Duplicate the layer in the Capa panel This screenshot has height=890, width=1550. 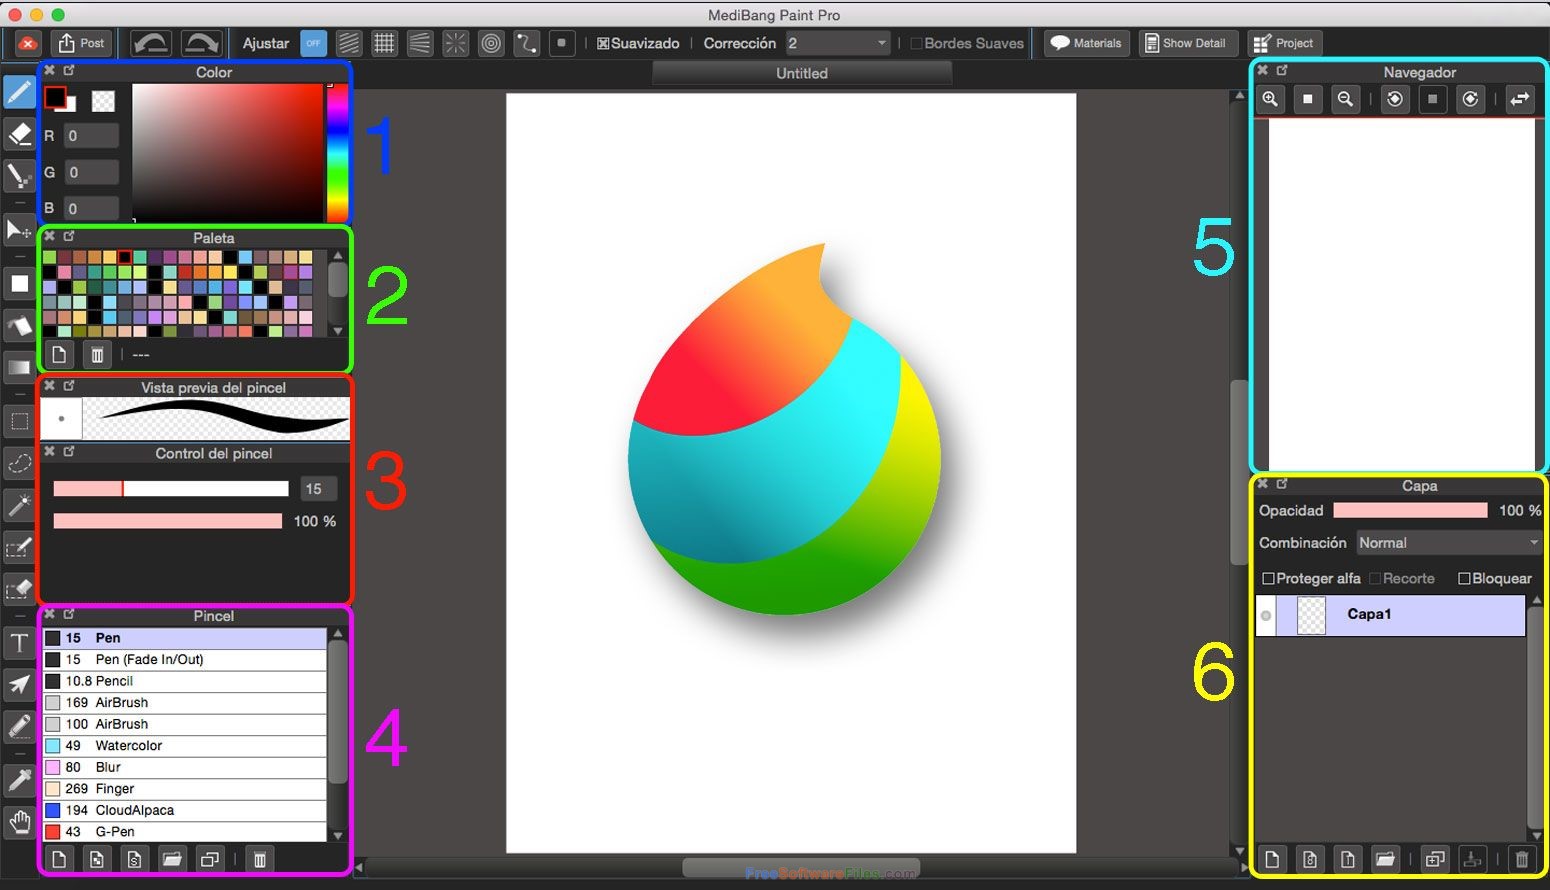[x=1435, y=859]
